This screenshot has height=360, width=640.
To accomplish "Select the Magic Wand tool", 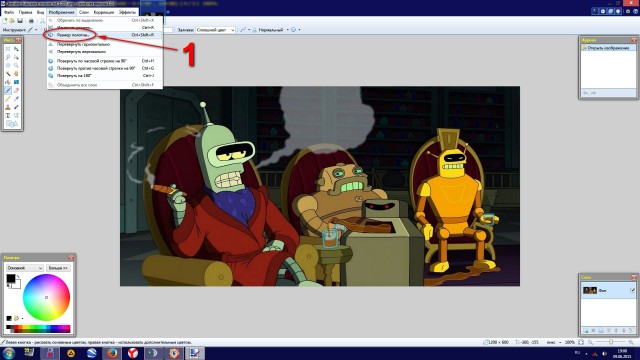I will (8, 74).
